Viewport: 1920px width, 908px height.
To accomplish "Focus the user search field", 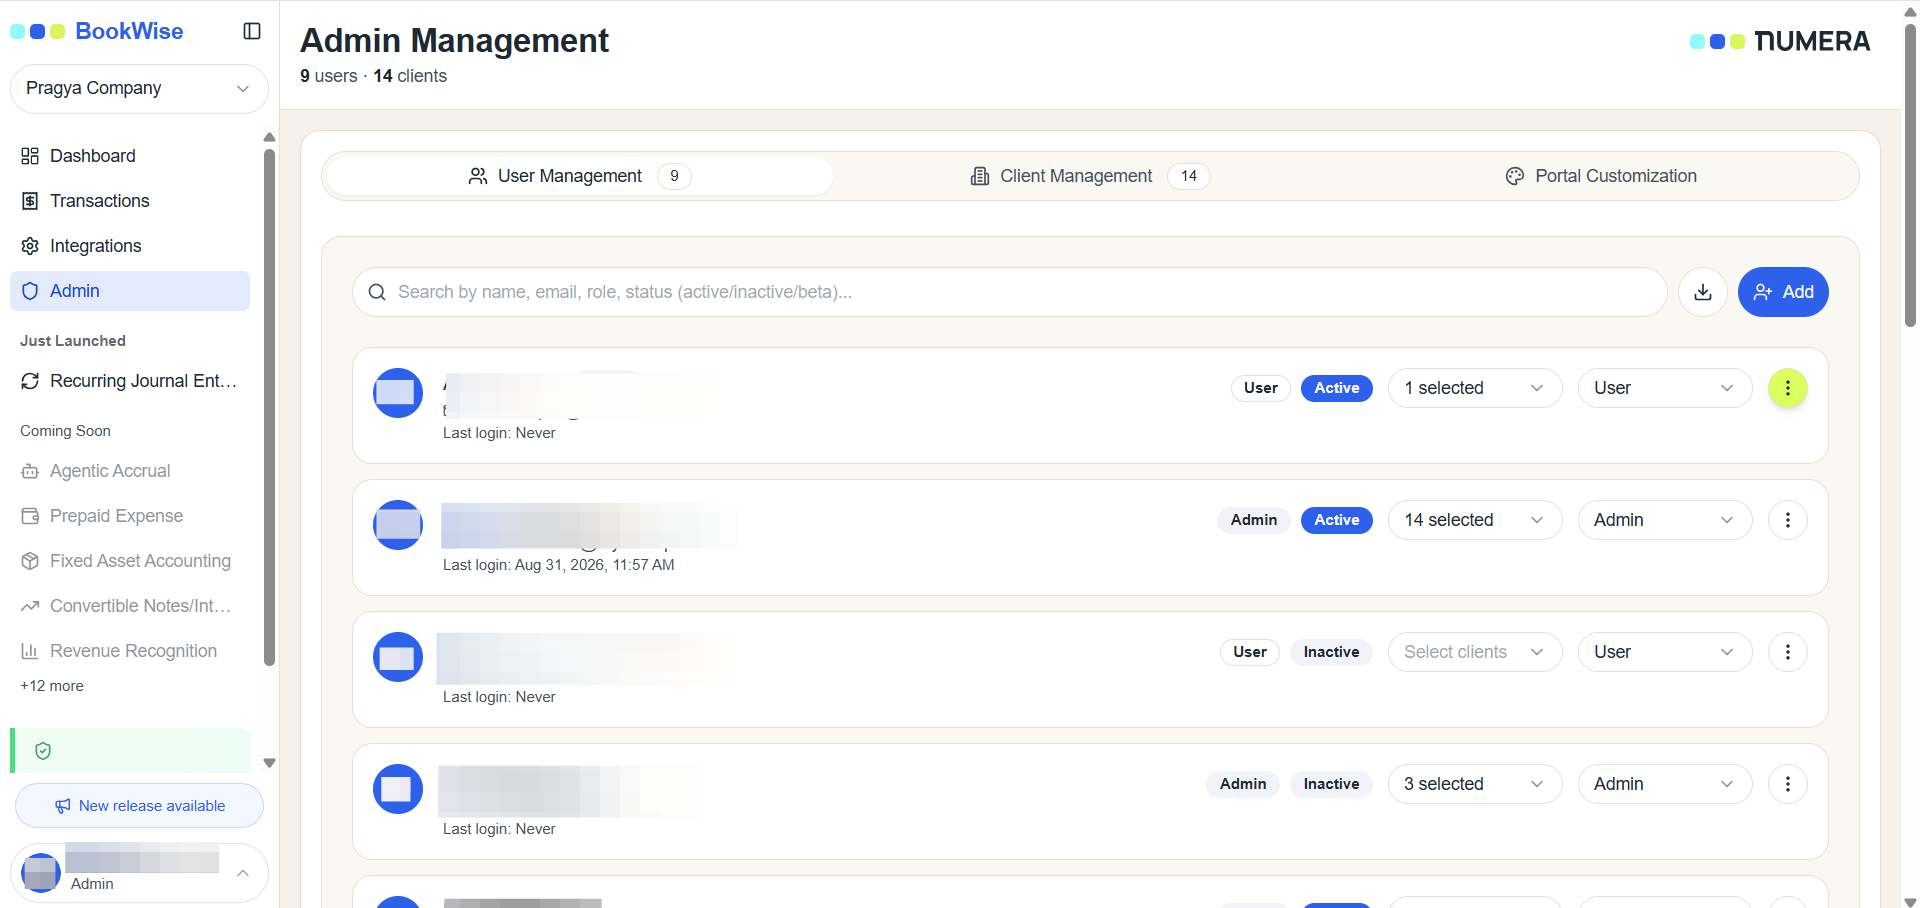I will pos(1009,292).
